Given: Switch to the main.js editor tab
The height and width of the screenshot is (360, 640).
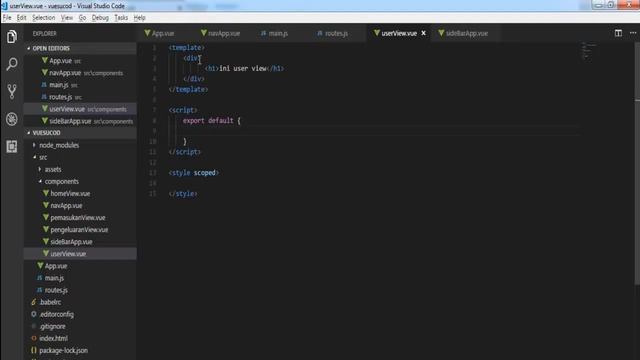Looking at the screenshot, I should [278, 33].
